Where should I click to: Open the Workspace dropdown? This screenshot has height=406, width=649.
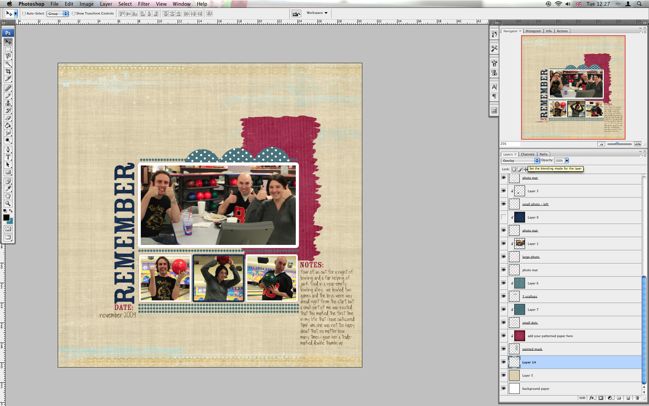[317, 13]
